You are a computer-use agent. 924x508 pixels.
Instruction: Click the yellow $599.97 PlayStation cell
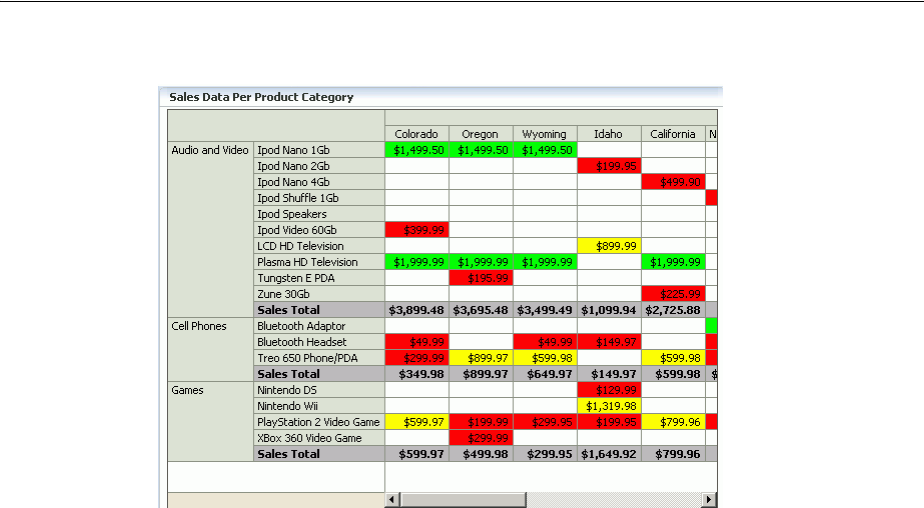[x=417, y=422]
